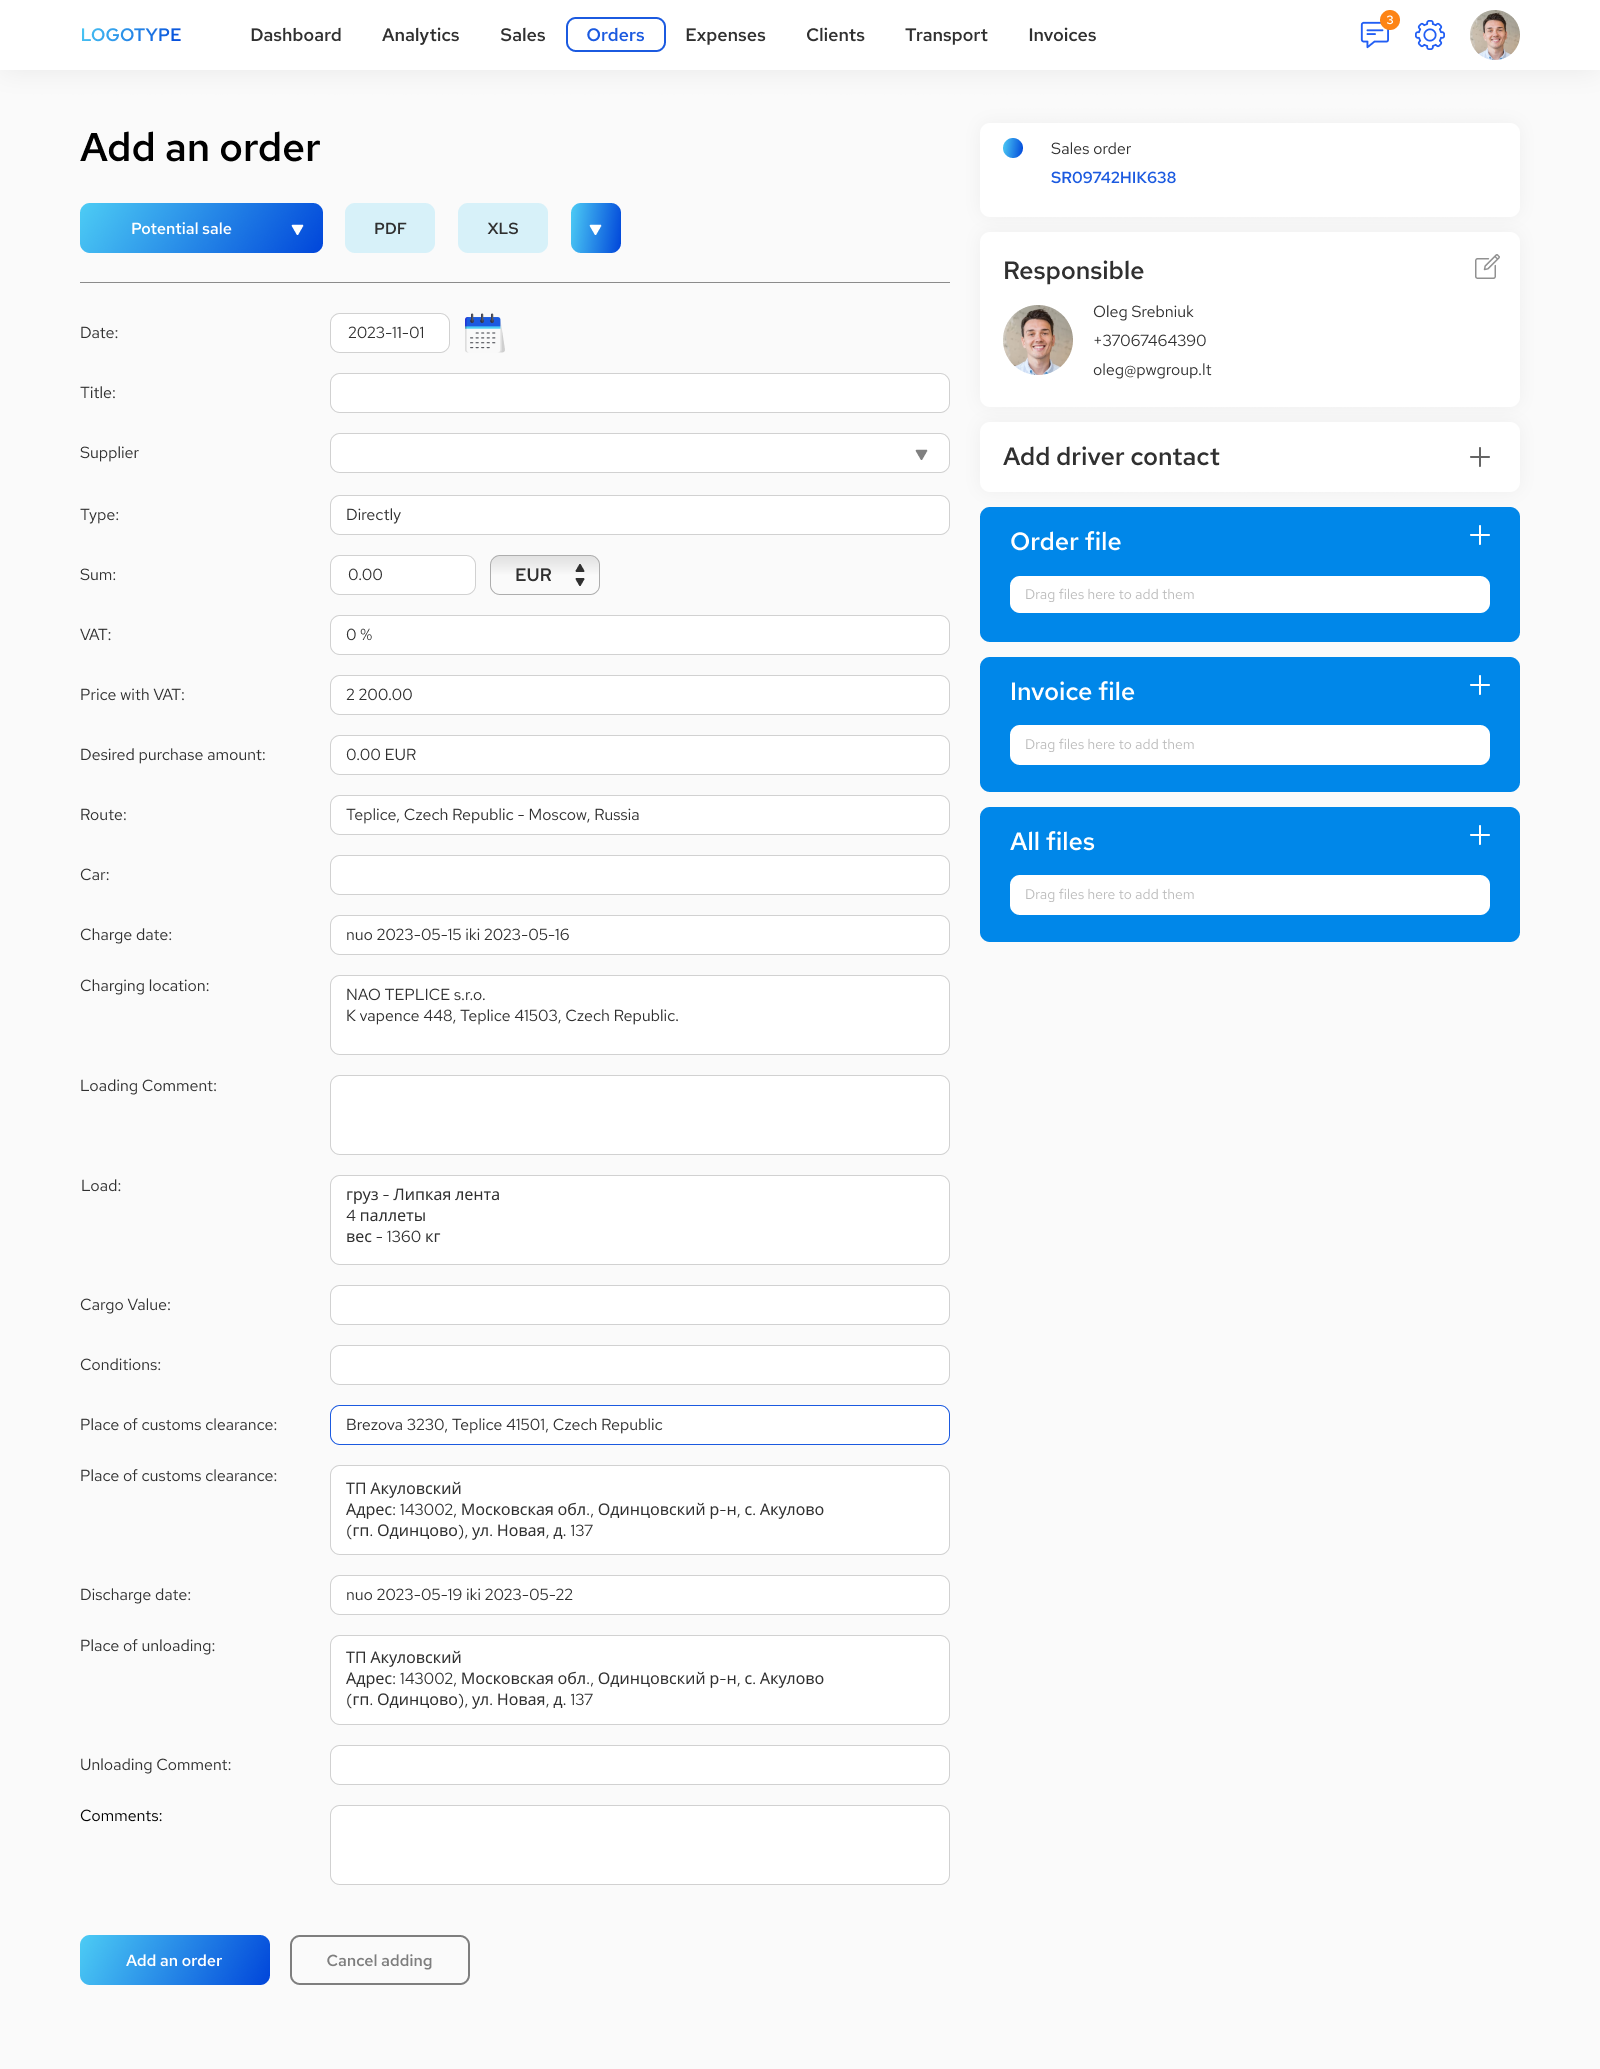
Task: Open the Transport menu
Action: tap(947, 35)
